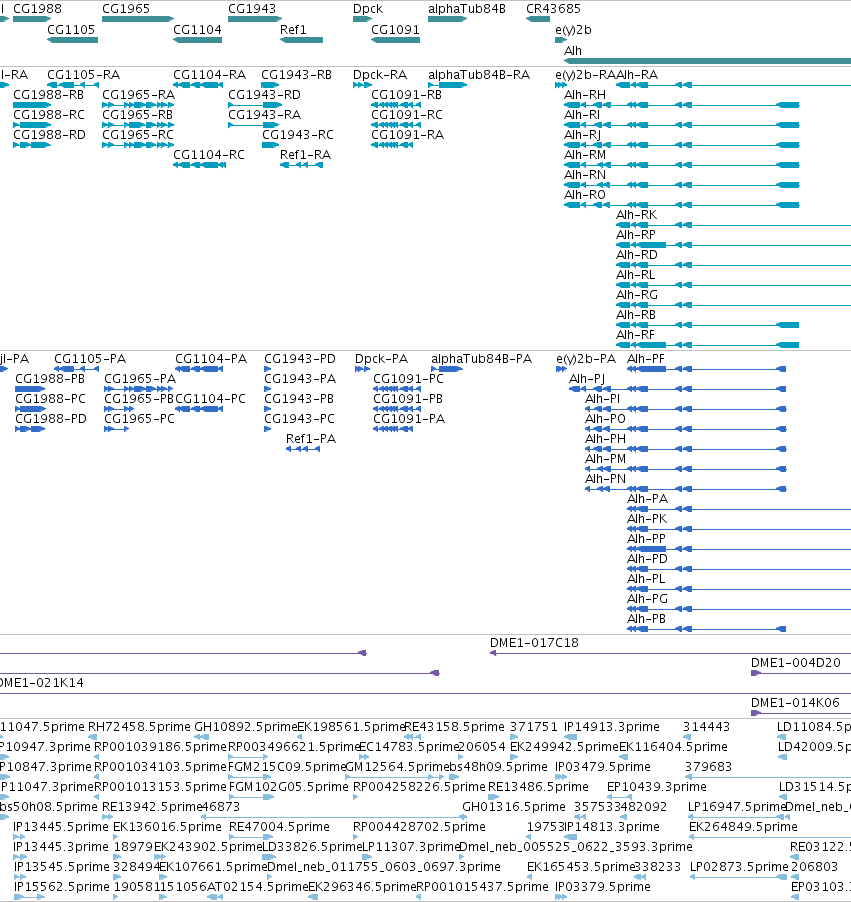Click transcript label Alh-RM
Screen dimensions: 851x902
pyautogui.click(x=585, y=155)
